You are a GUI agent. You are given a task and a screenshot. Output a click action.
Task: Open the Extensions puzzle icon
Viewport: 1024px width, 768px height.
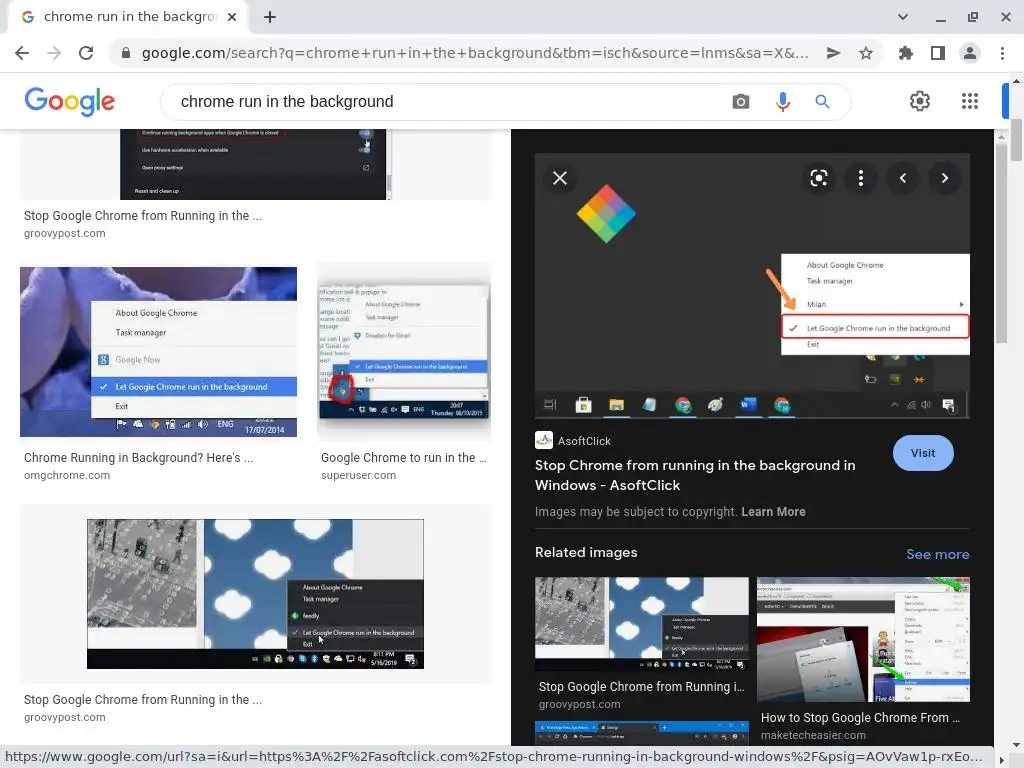click(905, 53)
